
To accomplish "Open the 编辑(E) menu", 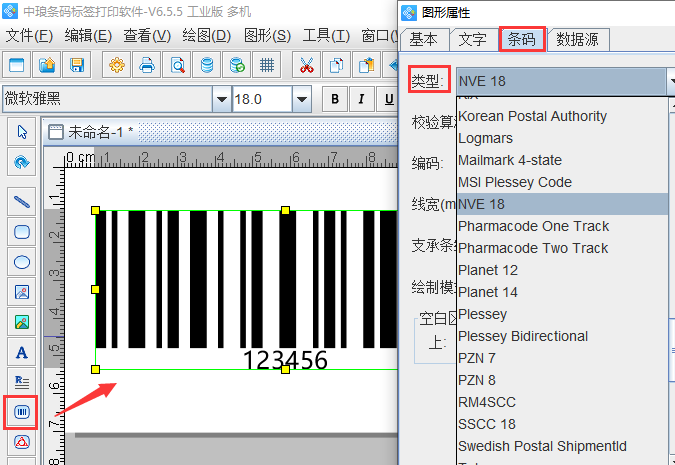I will (x=88, y=36).
